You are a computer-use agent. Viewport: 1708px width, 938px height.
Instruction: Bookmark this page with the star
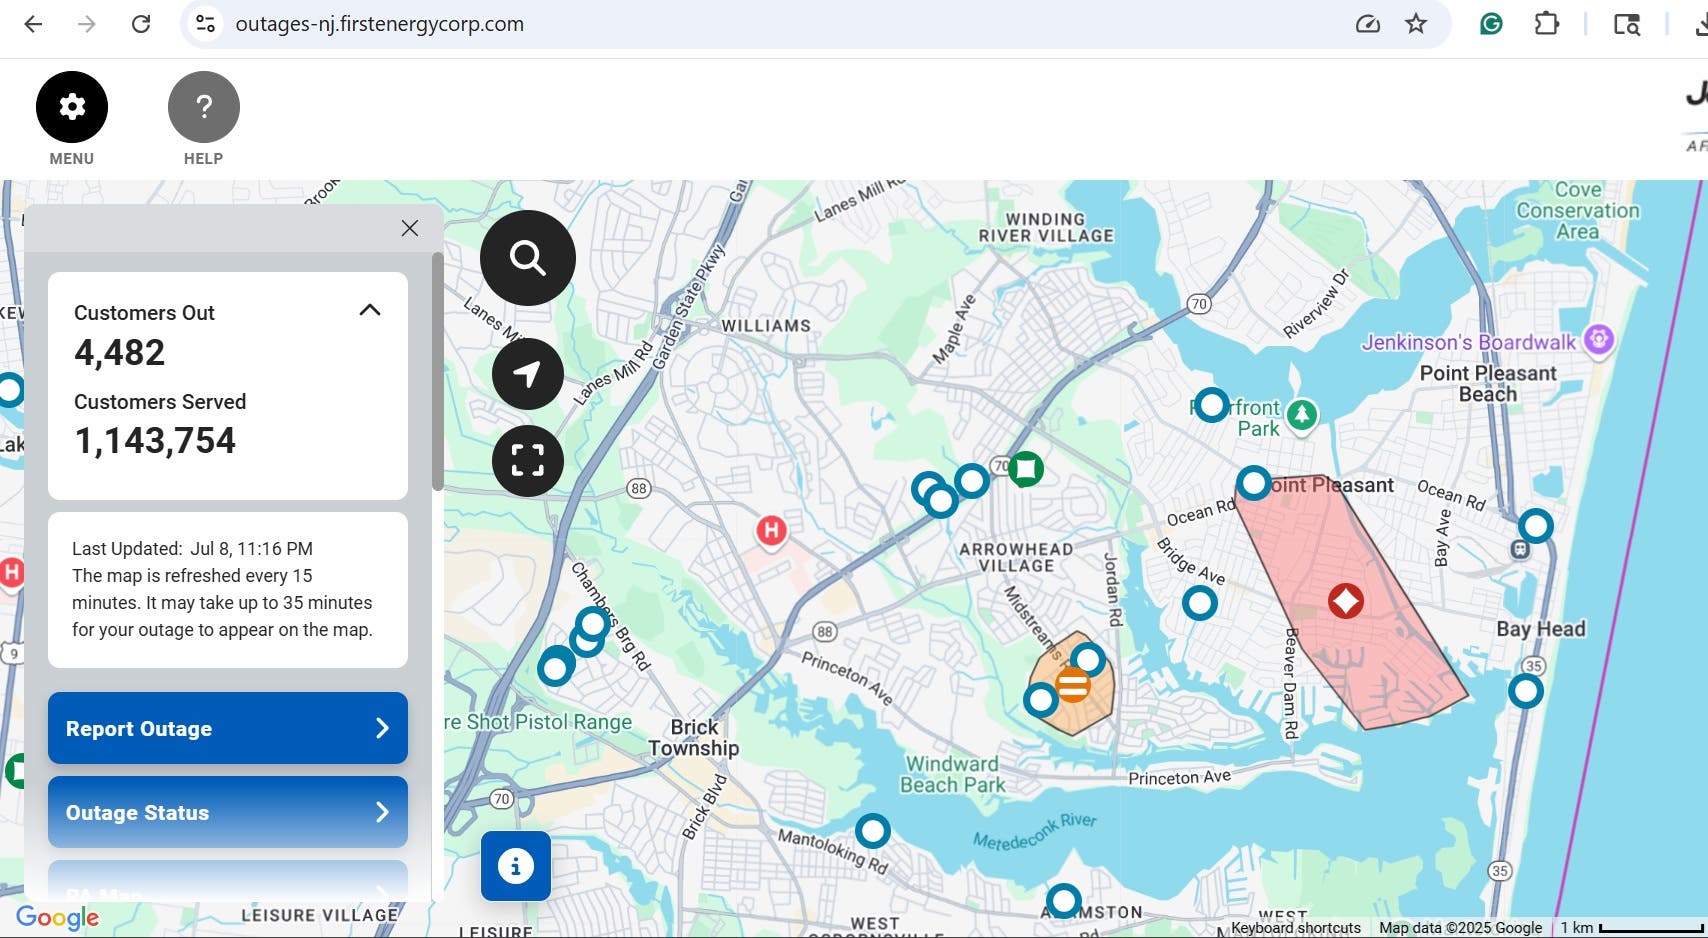pyautogui.click(x=1416, y=24)
